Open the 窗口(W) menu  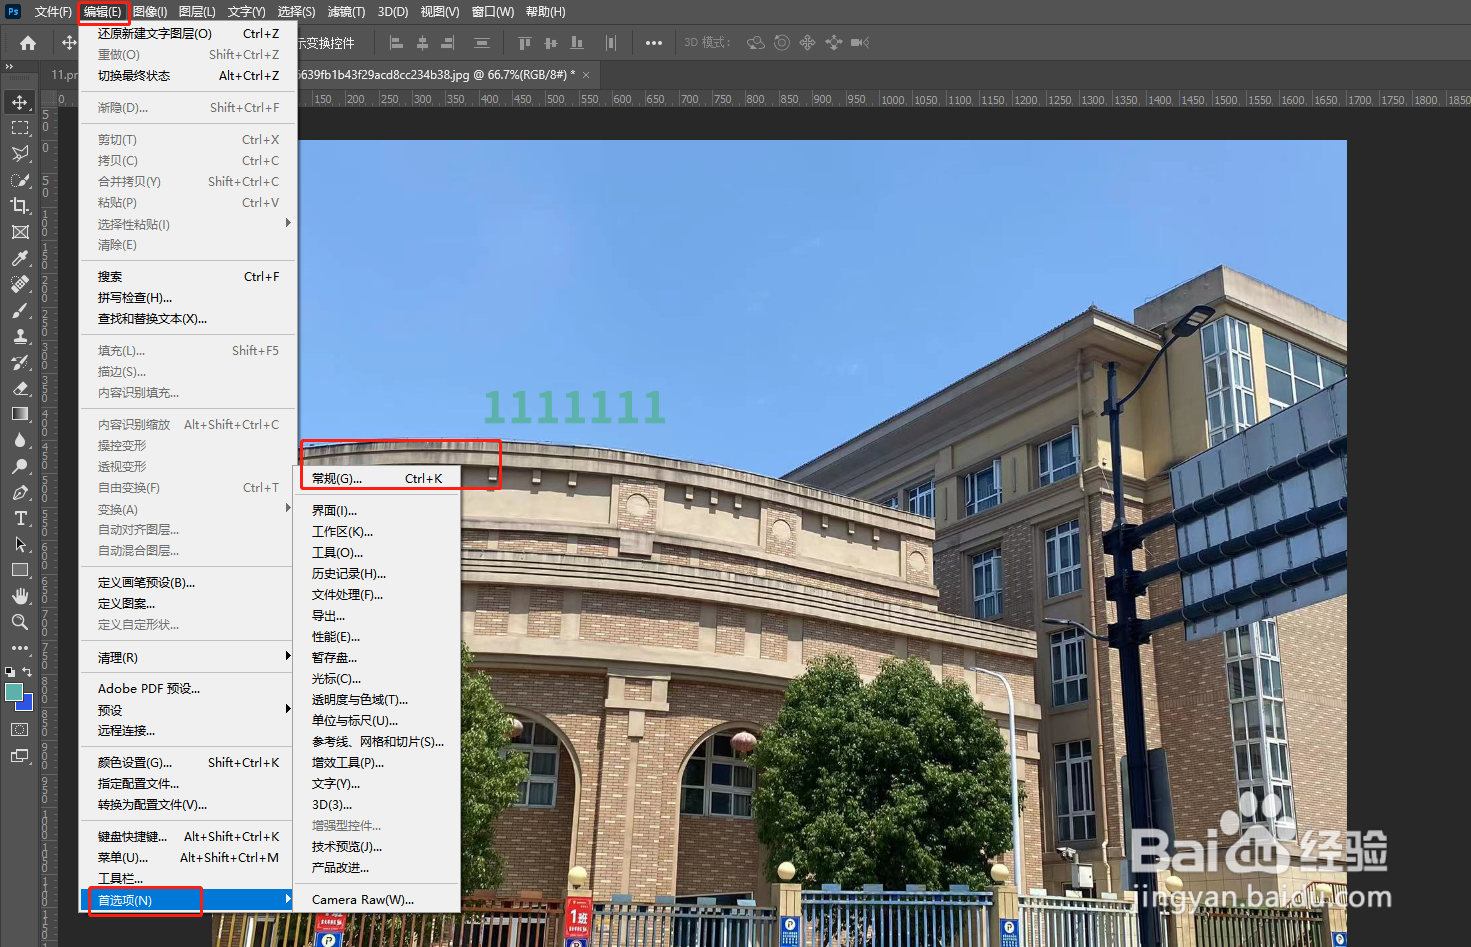pyautogui.click(x=492, y=12)
